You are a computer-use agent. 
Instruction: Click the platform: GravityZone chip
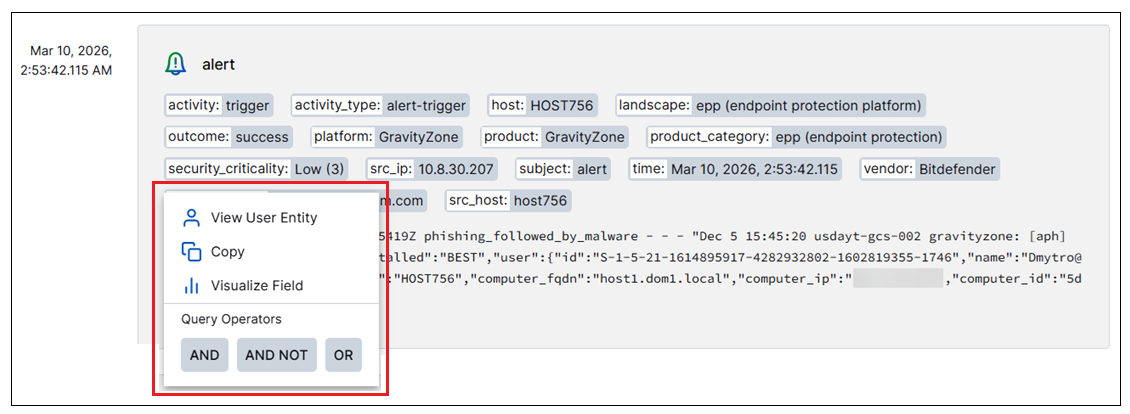(387, 137)
